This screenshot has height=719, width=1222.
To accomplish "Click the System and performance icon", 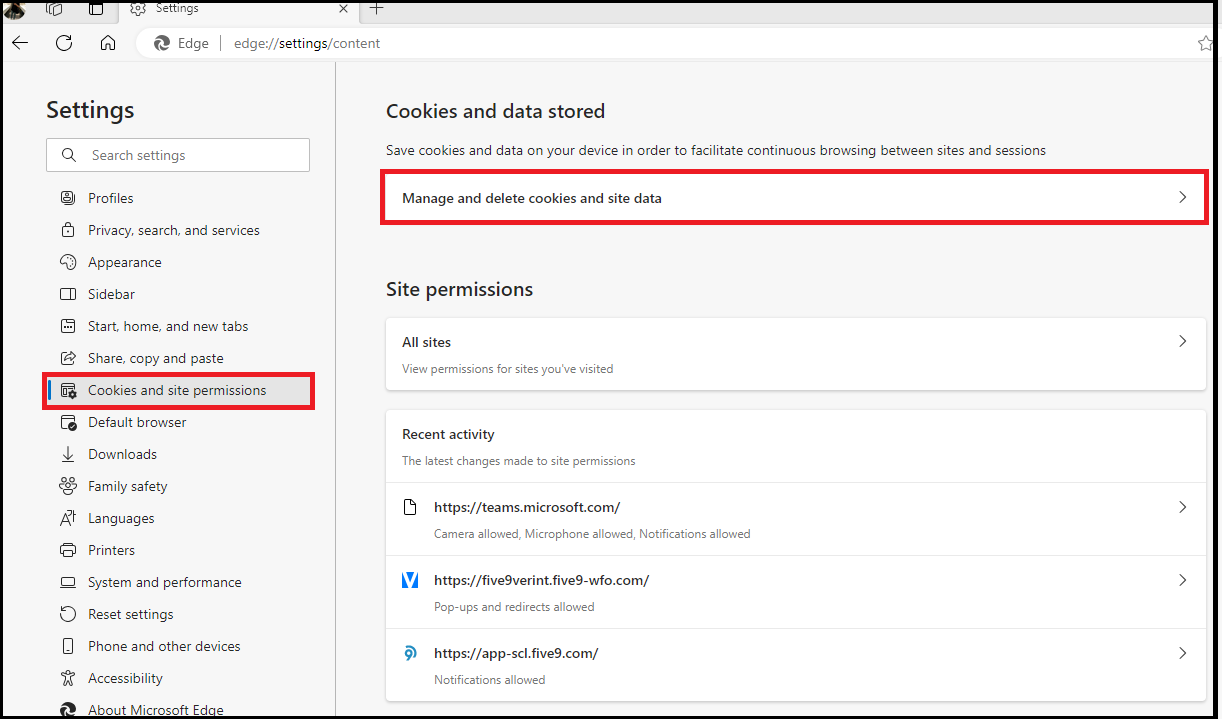I will coord(68,582).
